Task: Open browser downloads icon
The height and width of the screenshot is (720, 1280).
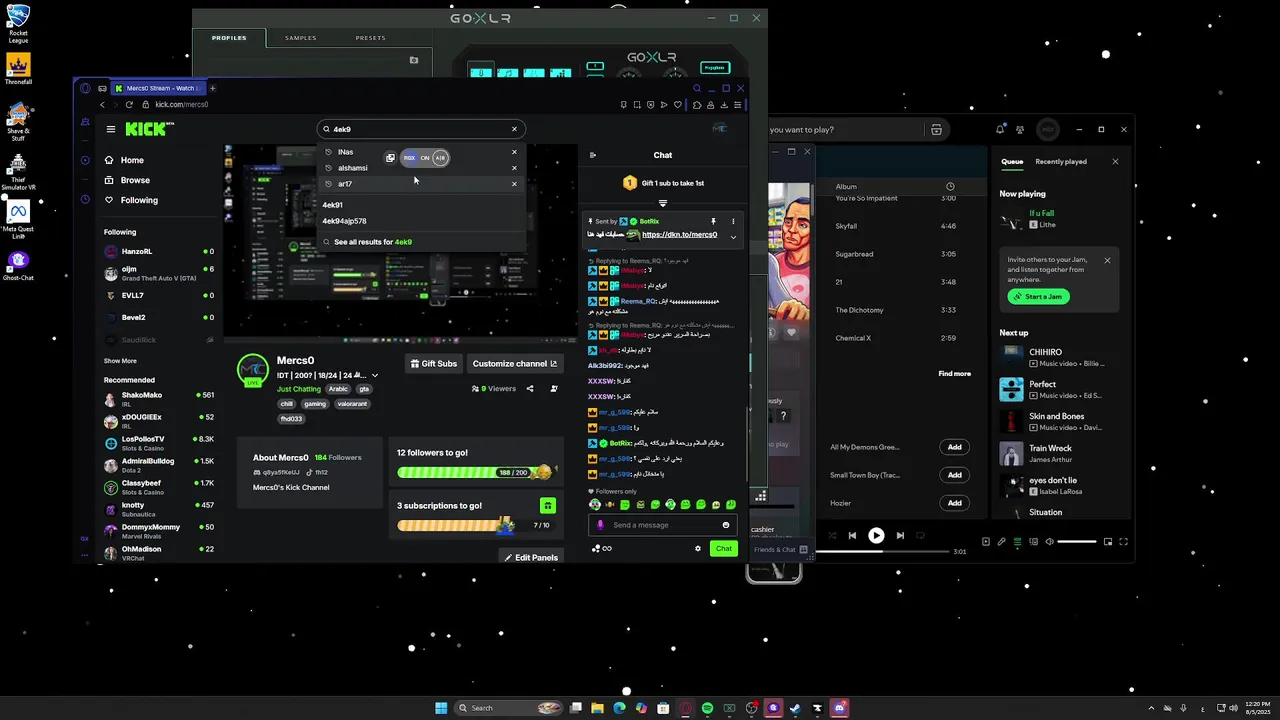Action: pyautogui.click(x=724, y=105)
